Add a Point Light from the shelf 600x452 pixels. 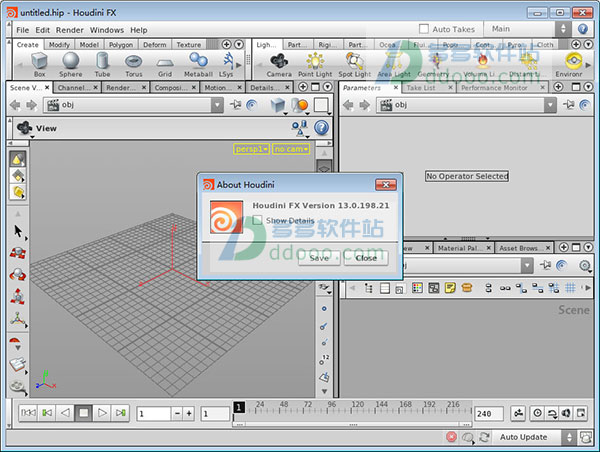point(315,64)
